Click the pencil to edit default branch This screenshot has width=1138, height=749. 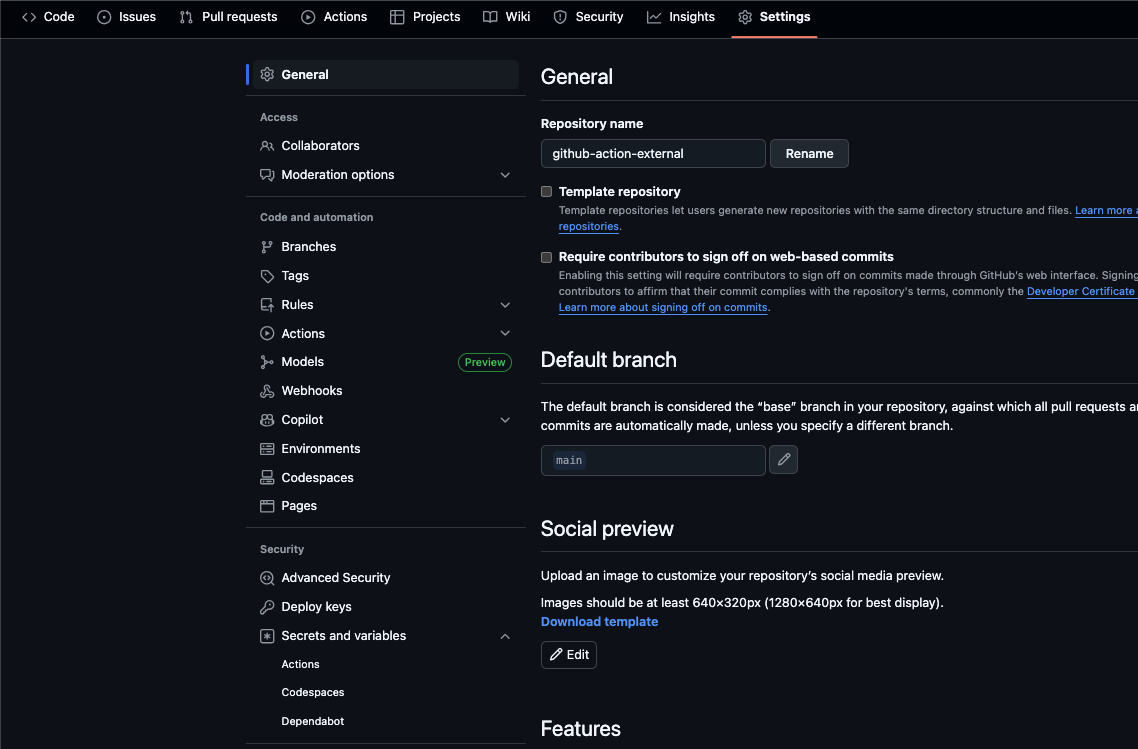783,459
